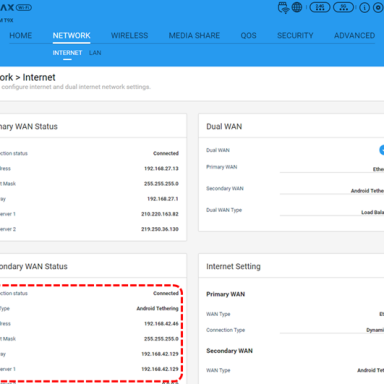Switch to the WIRELESS tab
The height and width of the screenshot is (384, 384).
pos(130,36)
